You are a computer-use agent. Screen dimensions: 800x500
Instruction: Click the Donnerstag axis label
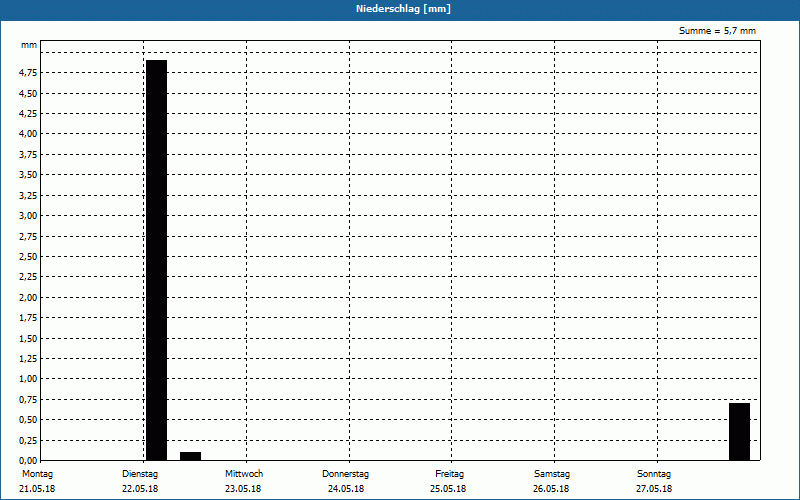345,474
